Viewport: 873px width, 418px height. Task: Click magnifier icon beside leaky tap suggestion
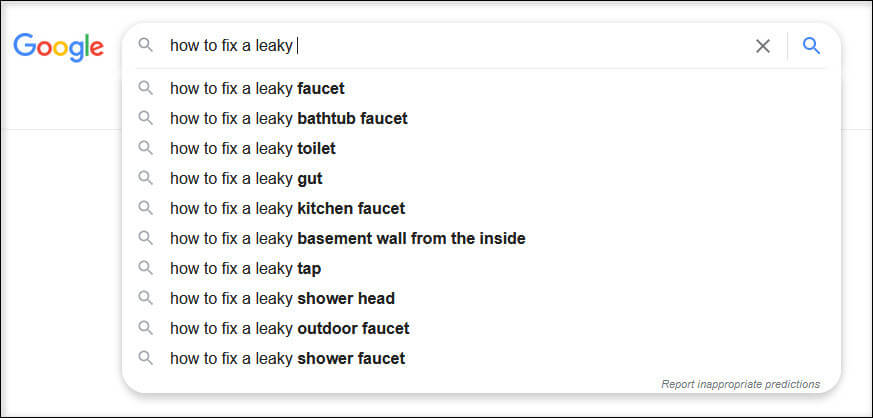[145, 268]
